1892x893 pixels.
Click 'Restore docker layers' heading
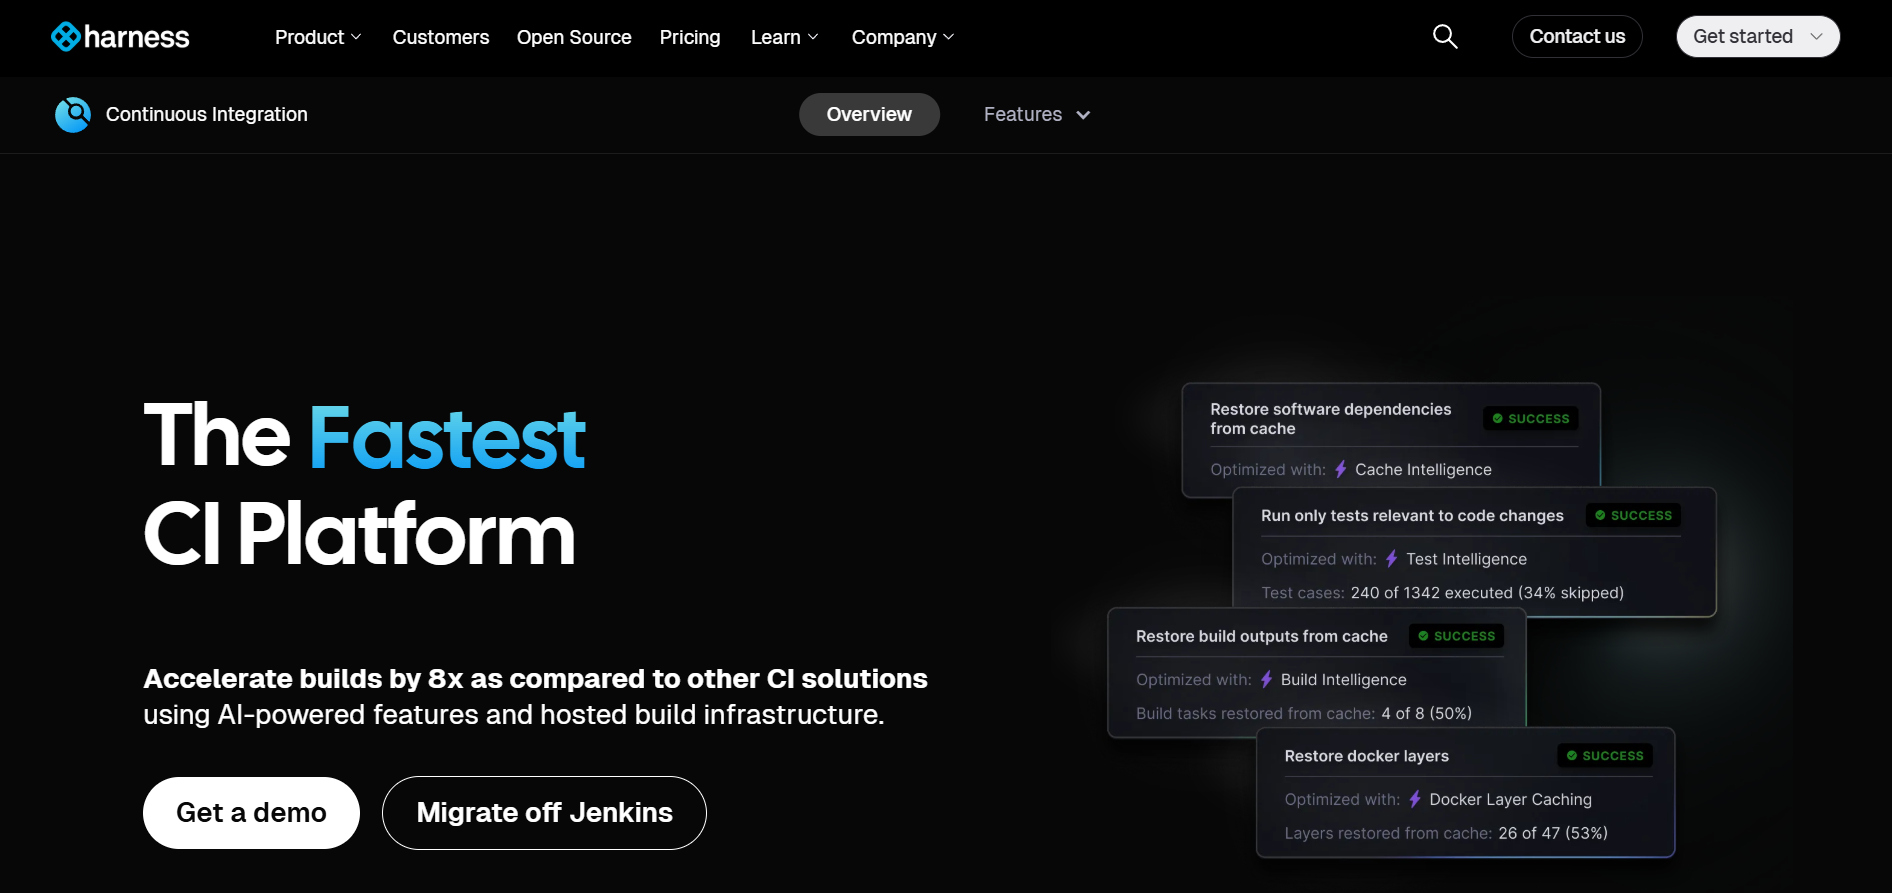tap(1366, 756)
